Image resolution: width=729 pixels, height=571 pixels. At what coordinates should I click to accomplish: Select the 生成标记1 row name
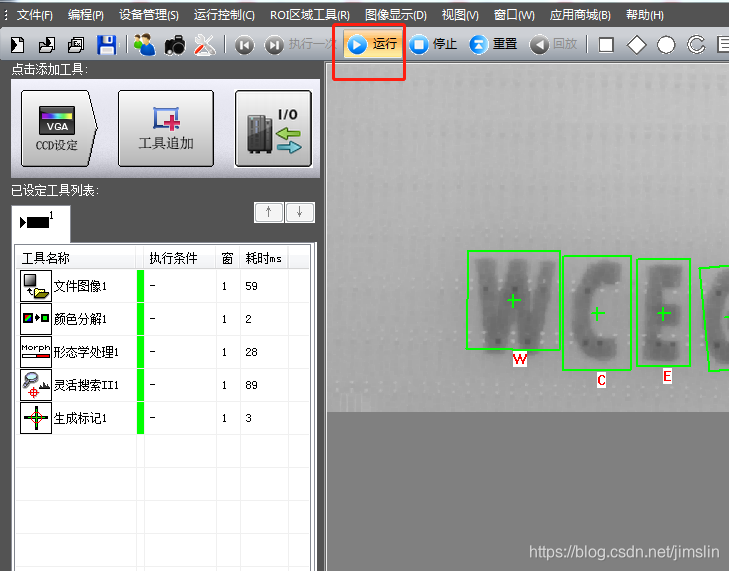pos(80,418)
